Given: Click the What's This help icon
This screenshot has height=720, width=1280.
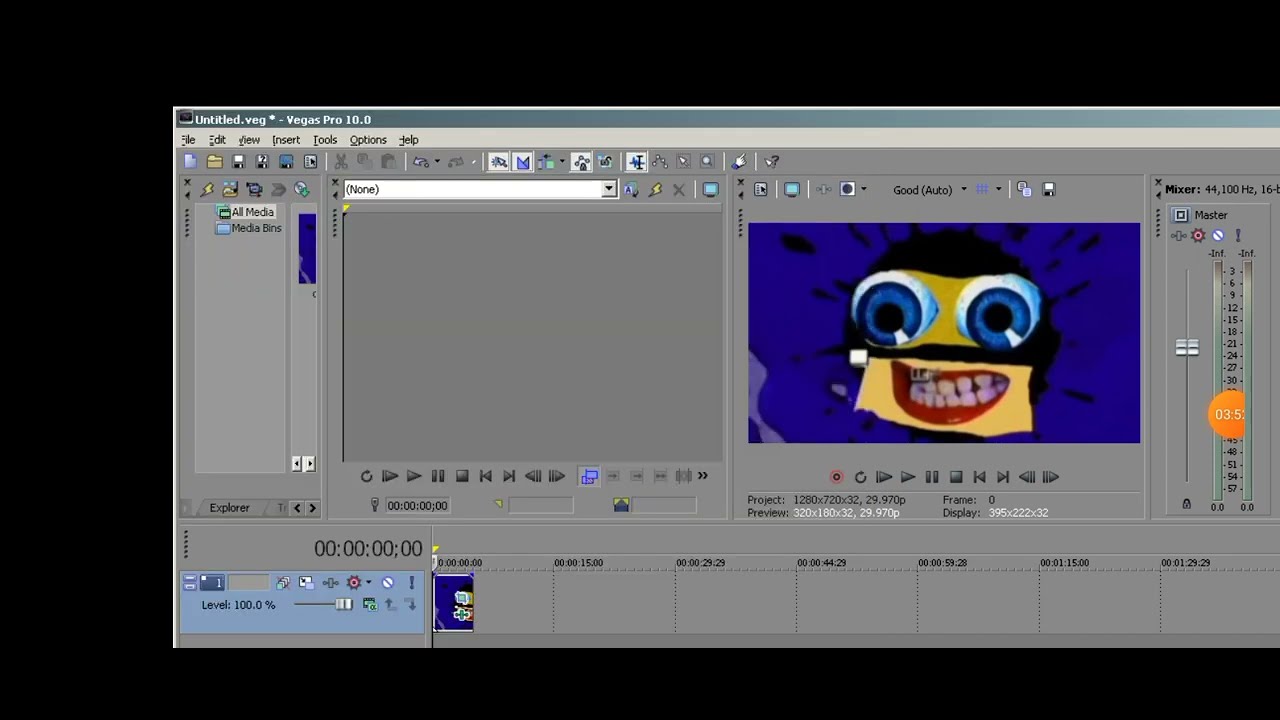Looking at the screenshot, I should [772, 161].
